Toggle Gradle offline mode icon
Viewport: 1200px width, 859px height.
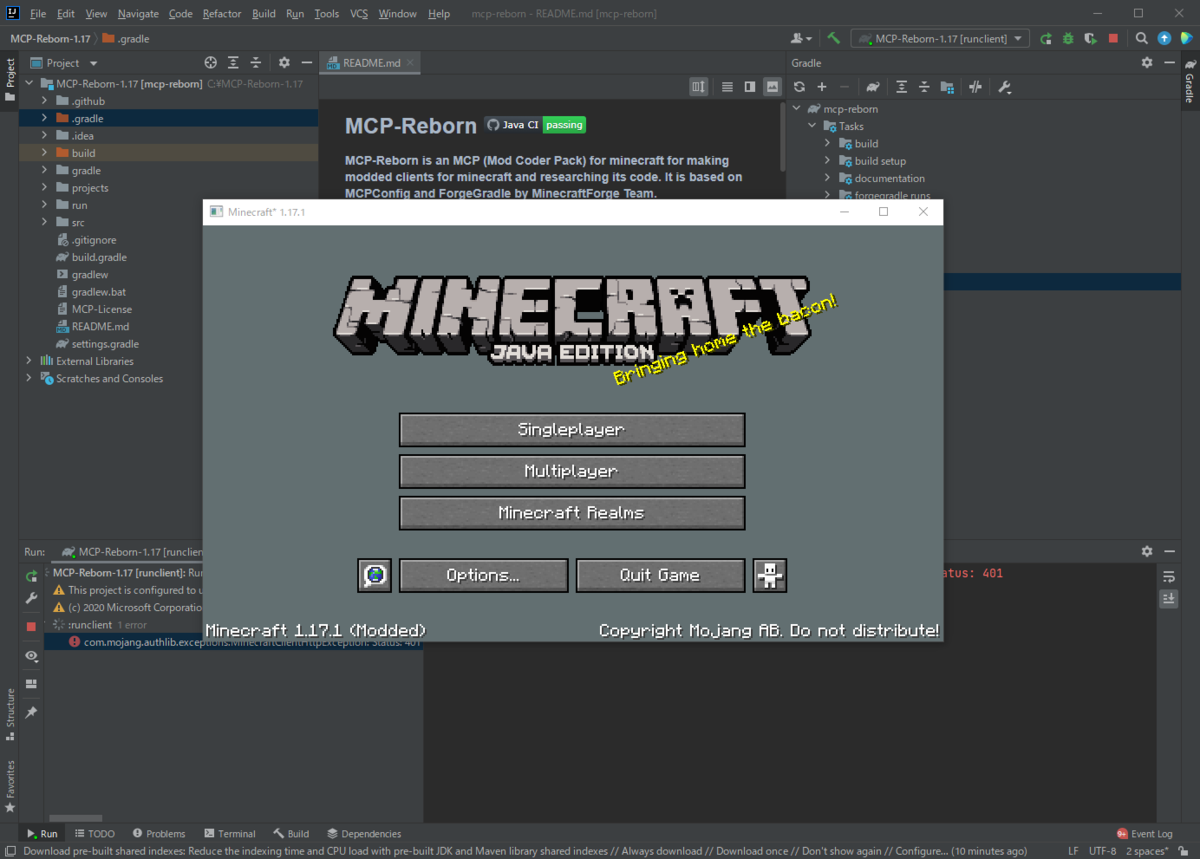point(975,87)
